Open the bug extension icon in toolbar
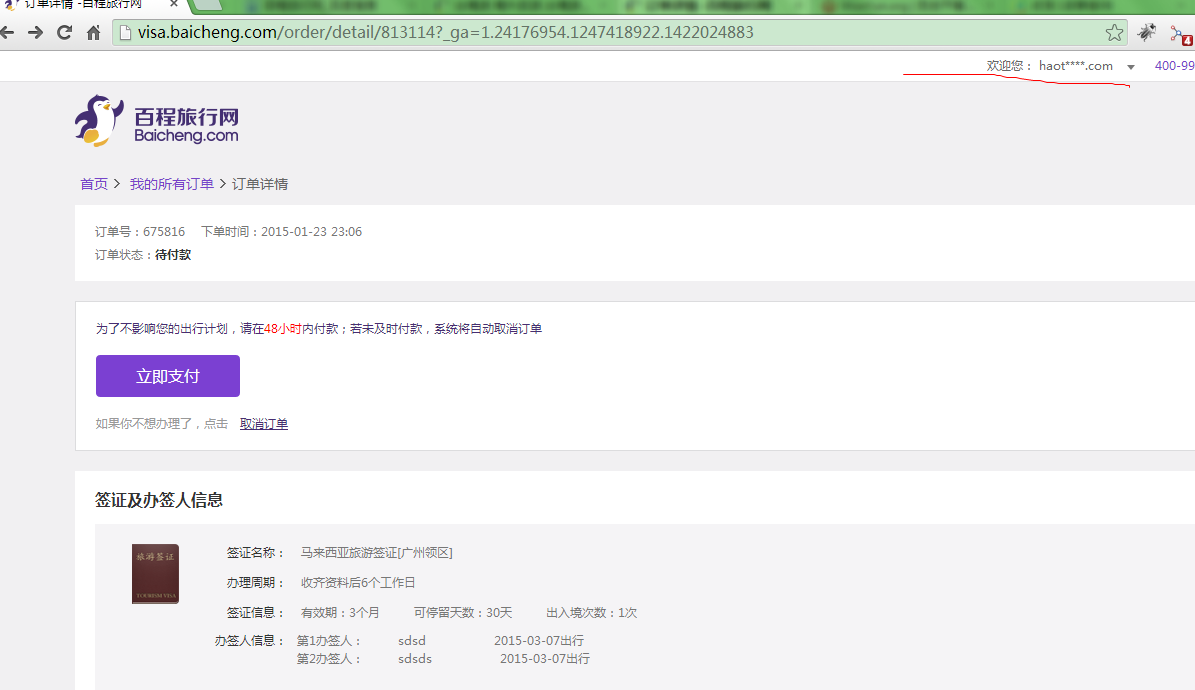The width and height of the screenshot is (1195, 690). [1146, 33]
